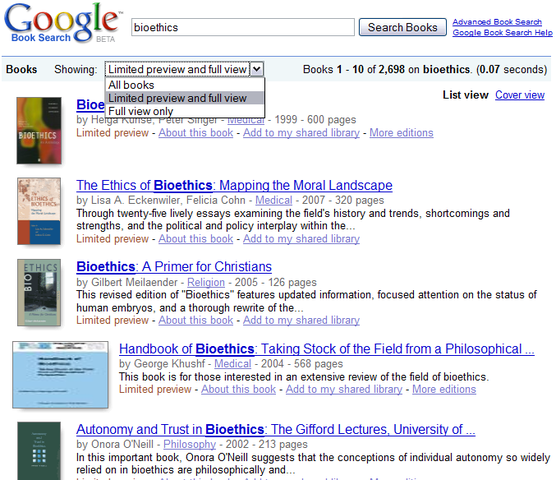Click the bioethics search input field
Screen dimensions: 556x480
[x=243, y=27]
